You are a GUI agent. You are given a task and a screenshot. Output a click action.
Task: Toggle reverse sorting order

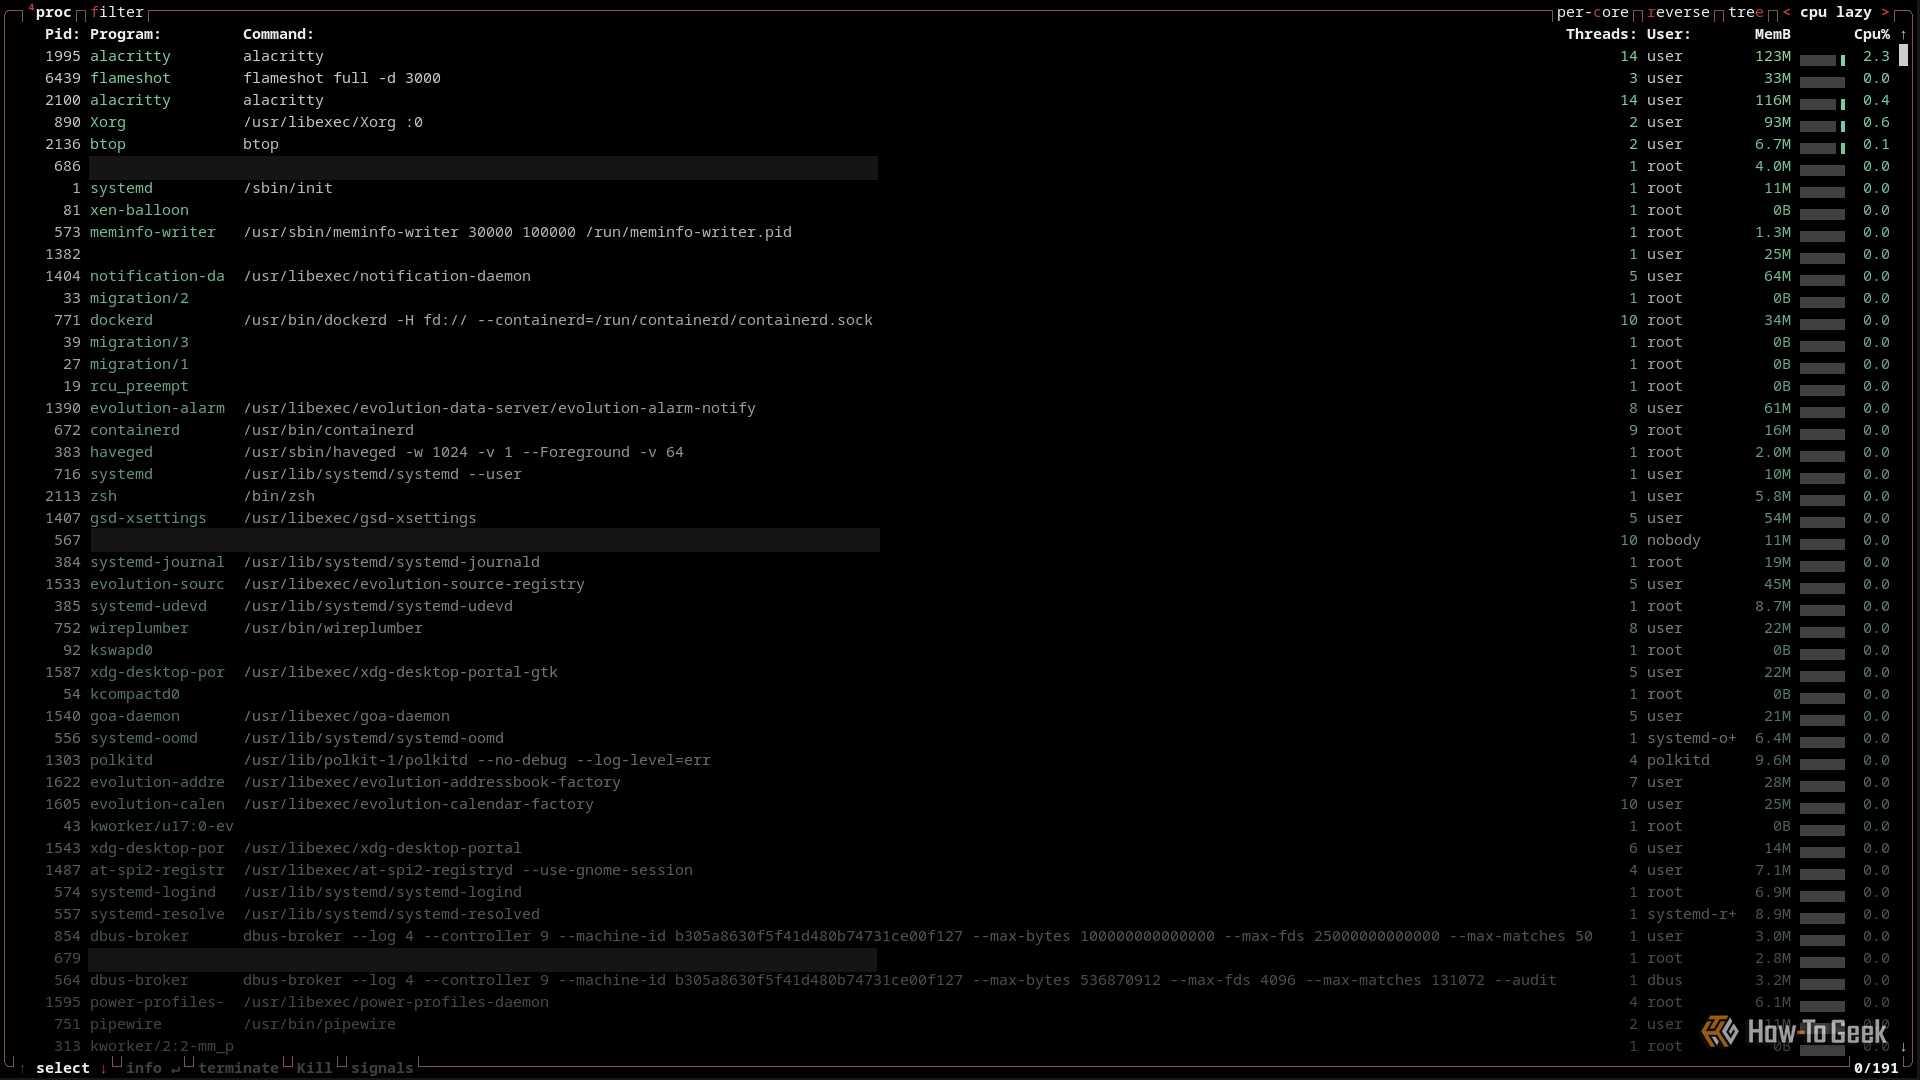tap(1678, 12)
